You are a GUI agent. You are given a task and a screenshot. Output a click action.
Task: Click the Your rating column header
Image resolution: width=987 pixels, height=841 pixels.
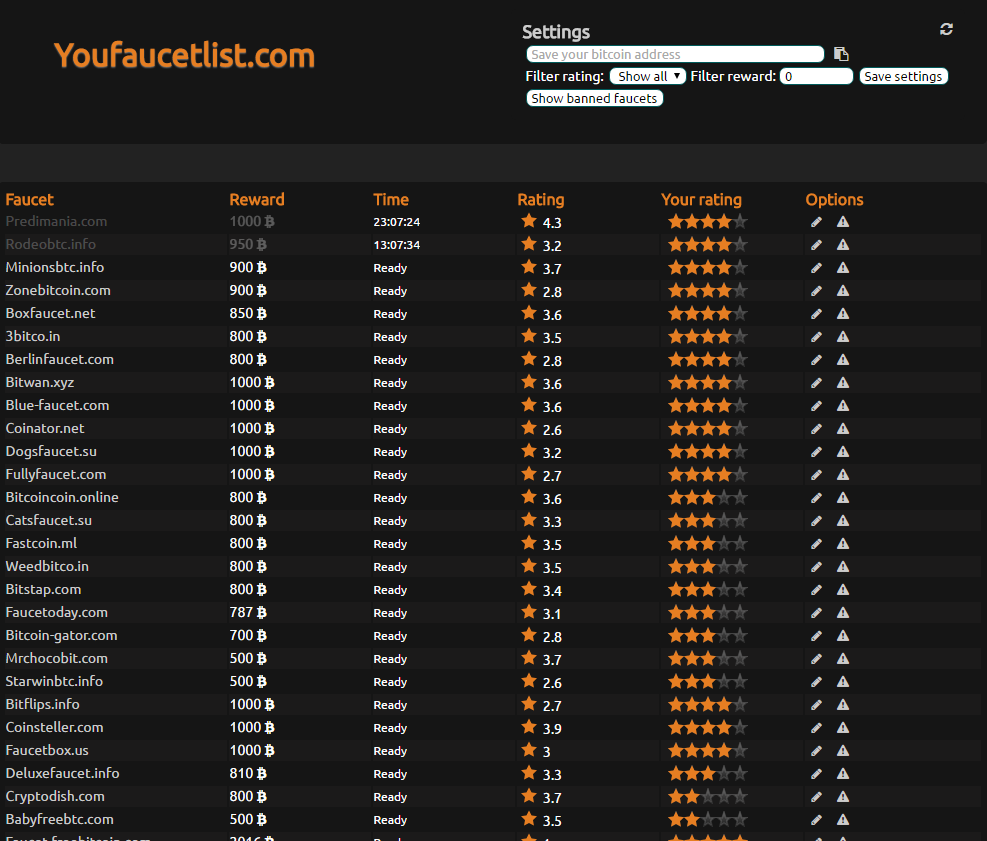pyautogui.click(x=701, y=200)
